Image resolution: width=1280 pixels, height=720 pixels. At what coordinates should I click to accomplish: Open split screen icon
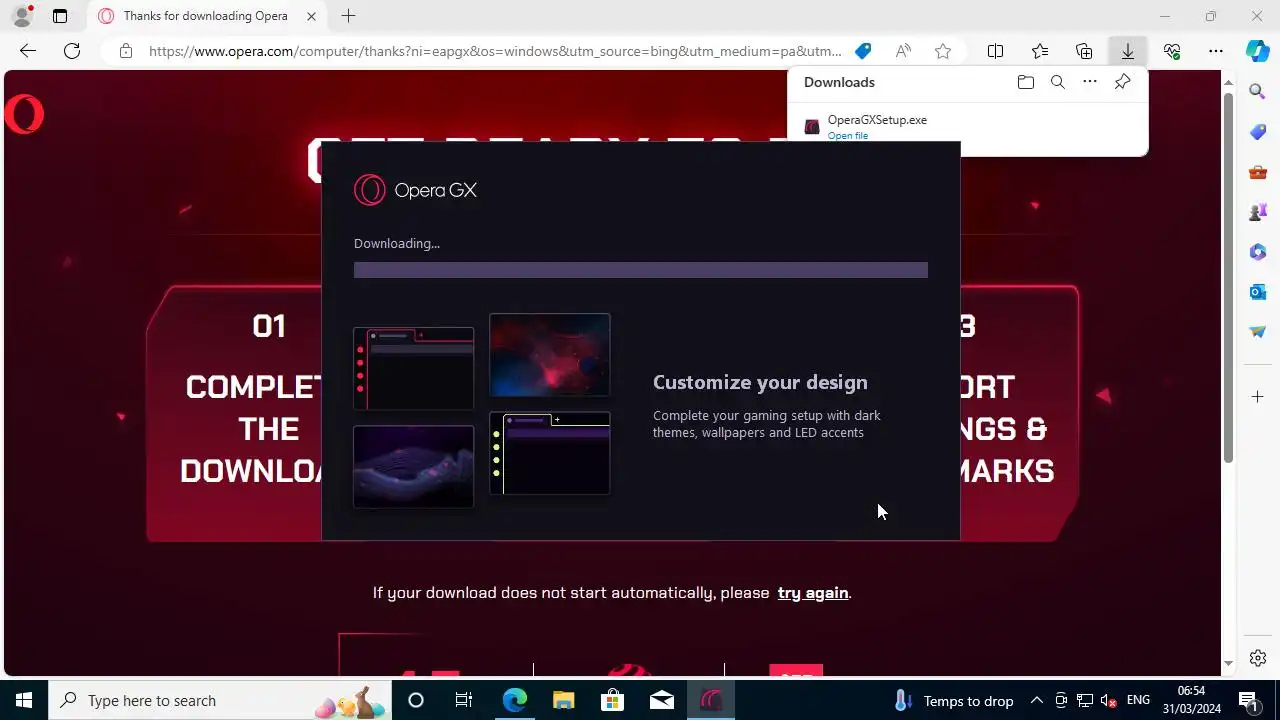(x=995, y=51)
